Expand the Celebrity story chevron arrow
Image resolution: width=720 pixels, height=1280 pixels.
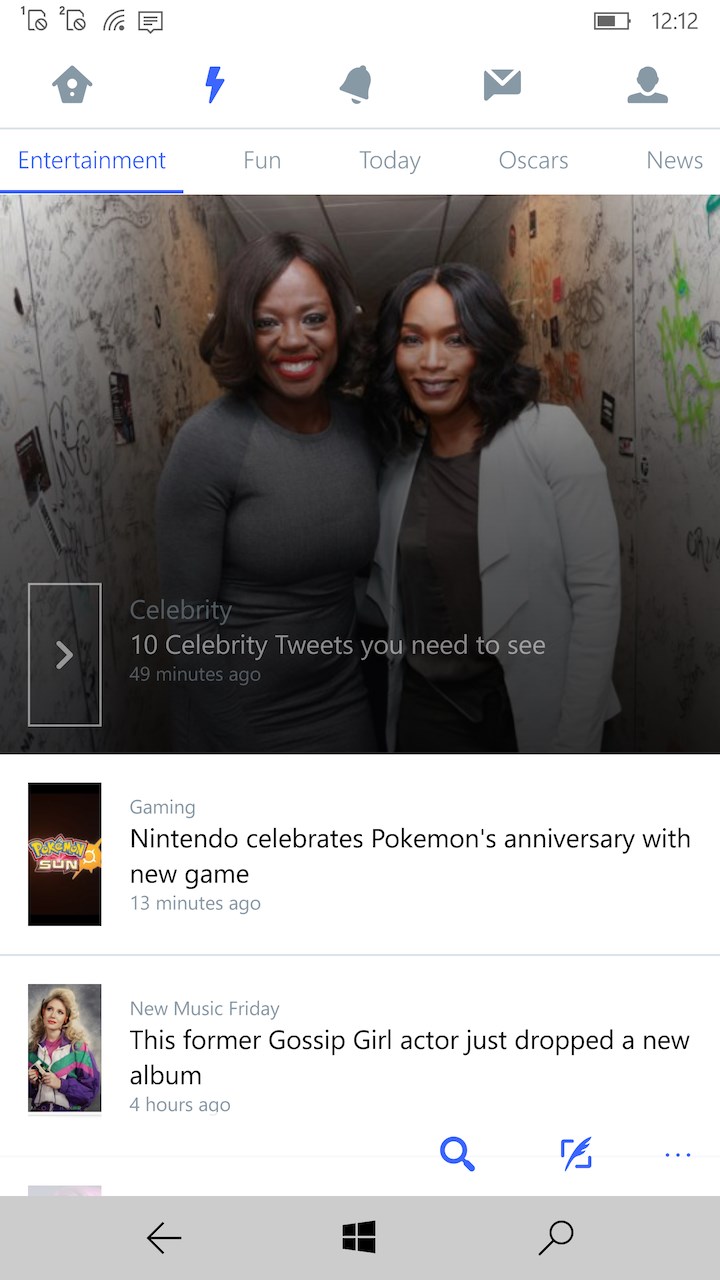point(65,655)
